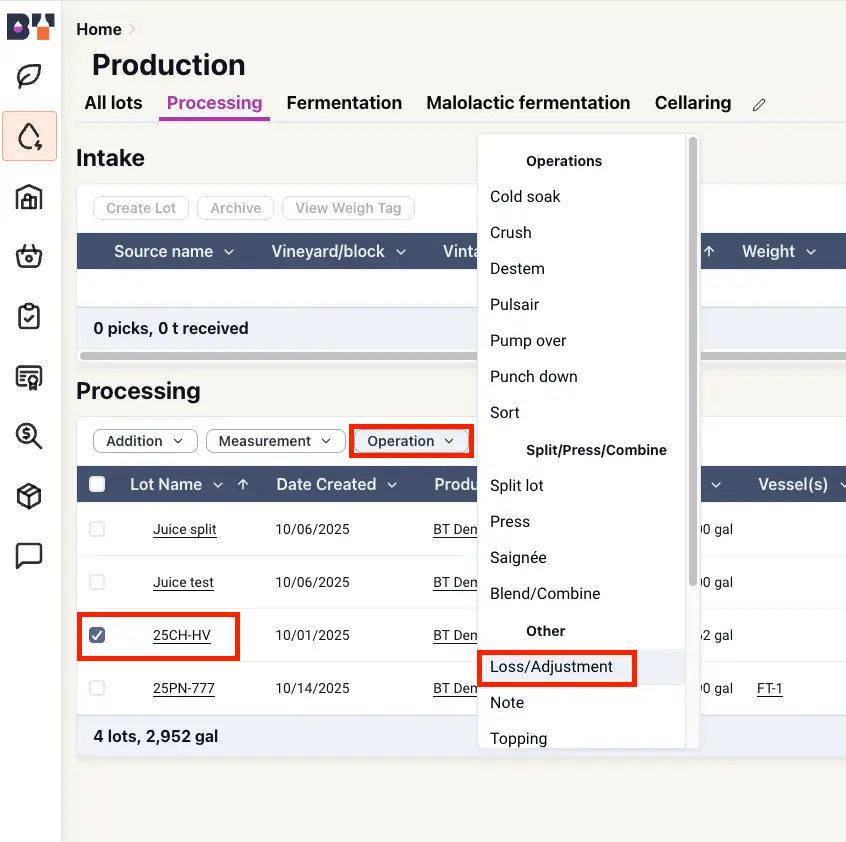846x842 pixels.
Task: Open the basket icon in sidebar
Action: point(29,257)
